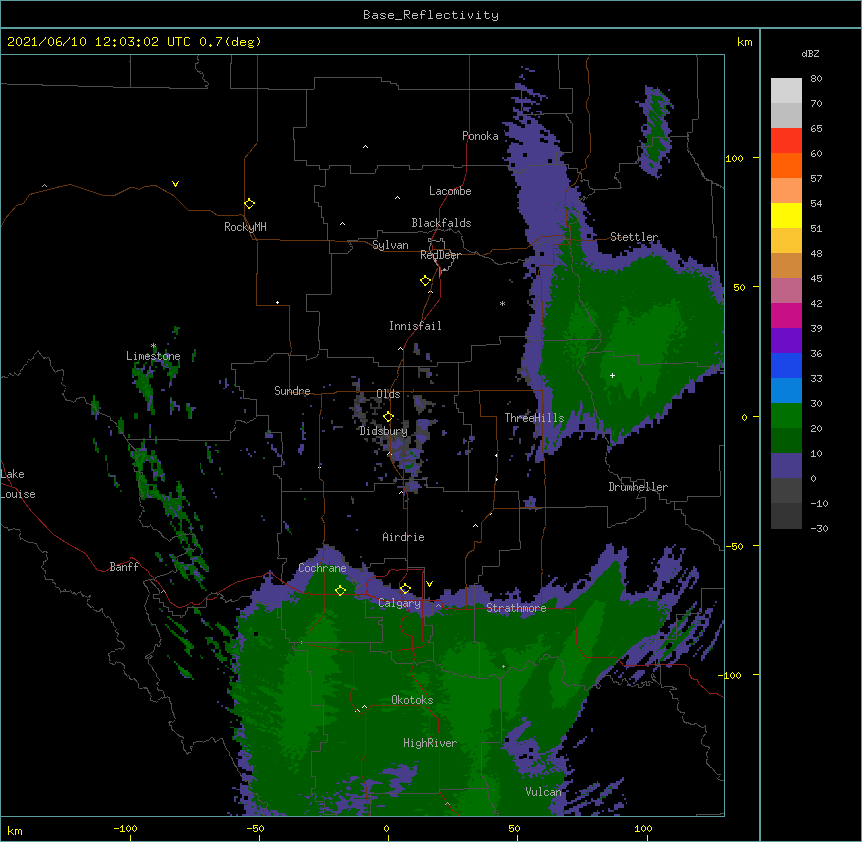Click the yellow marker south of RedDeer
This screenshot has height=842, width=862.
425,281
